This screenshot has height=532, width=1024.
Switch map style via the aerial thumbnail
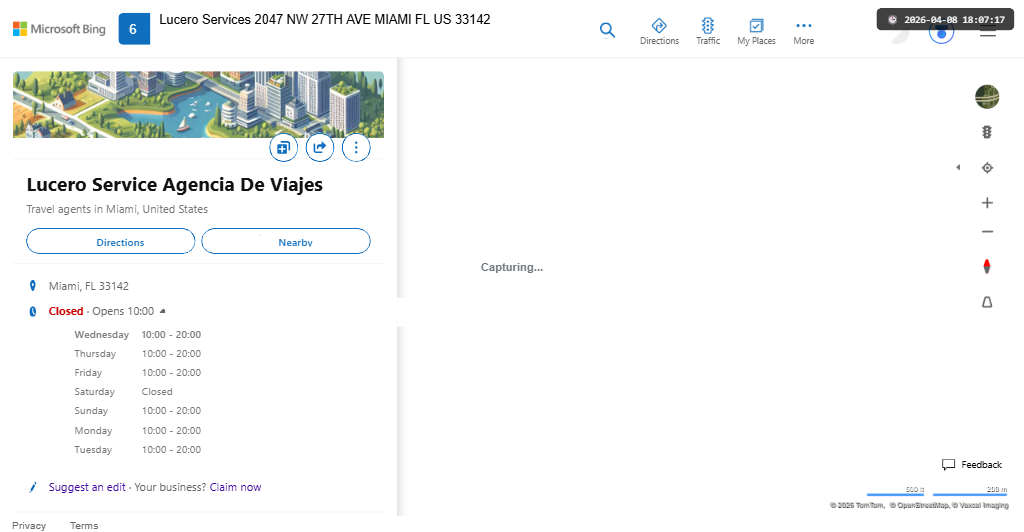coord(987,97)
